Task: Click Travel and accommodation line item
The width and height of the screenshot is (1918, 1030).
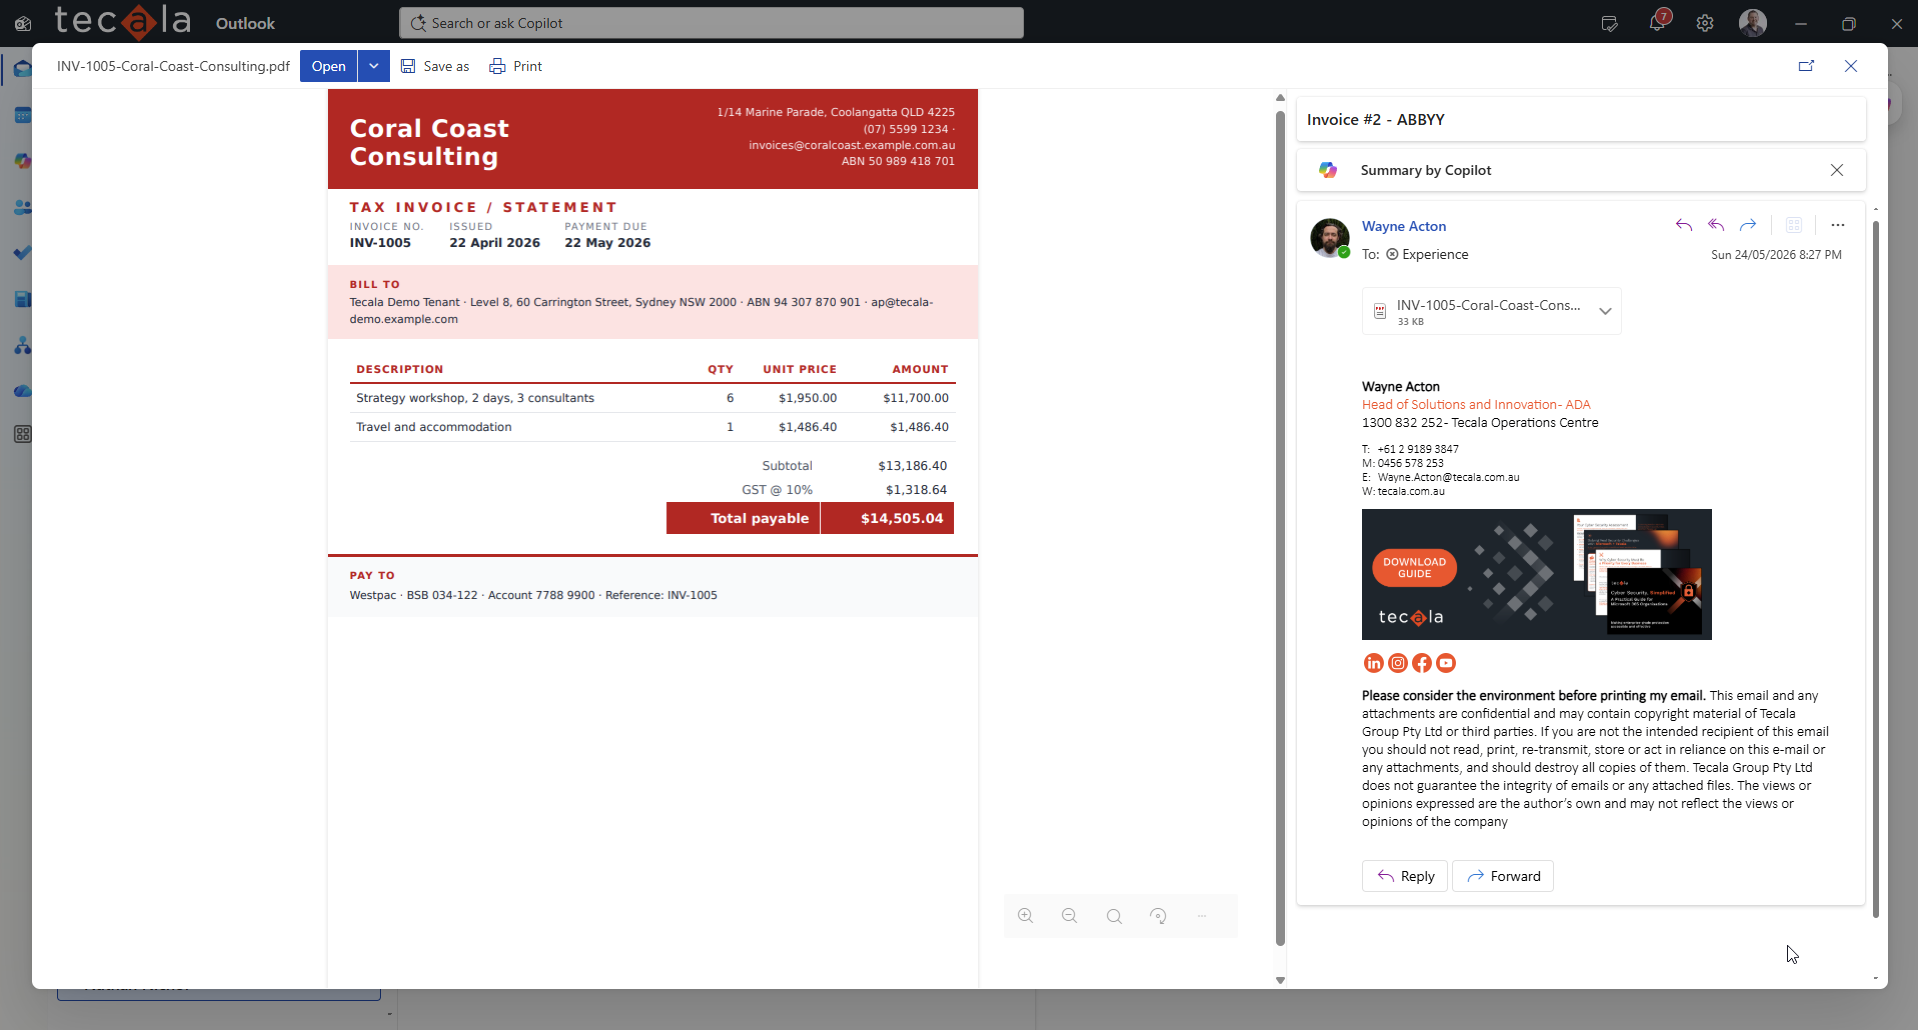Action: pos(434,427)
